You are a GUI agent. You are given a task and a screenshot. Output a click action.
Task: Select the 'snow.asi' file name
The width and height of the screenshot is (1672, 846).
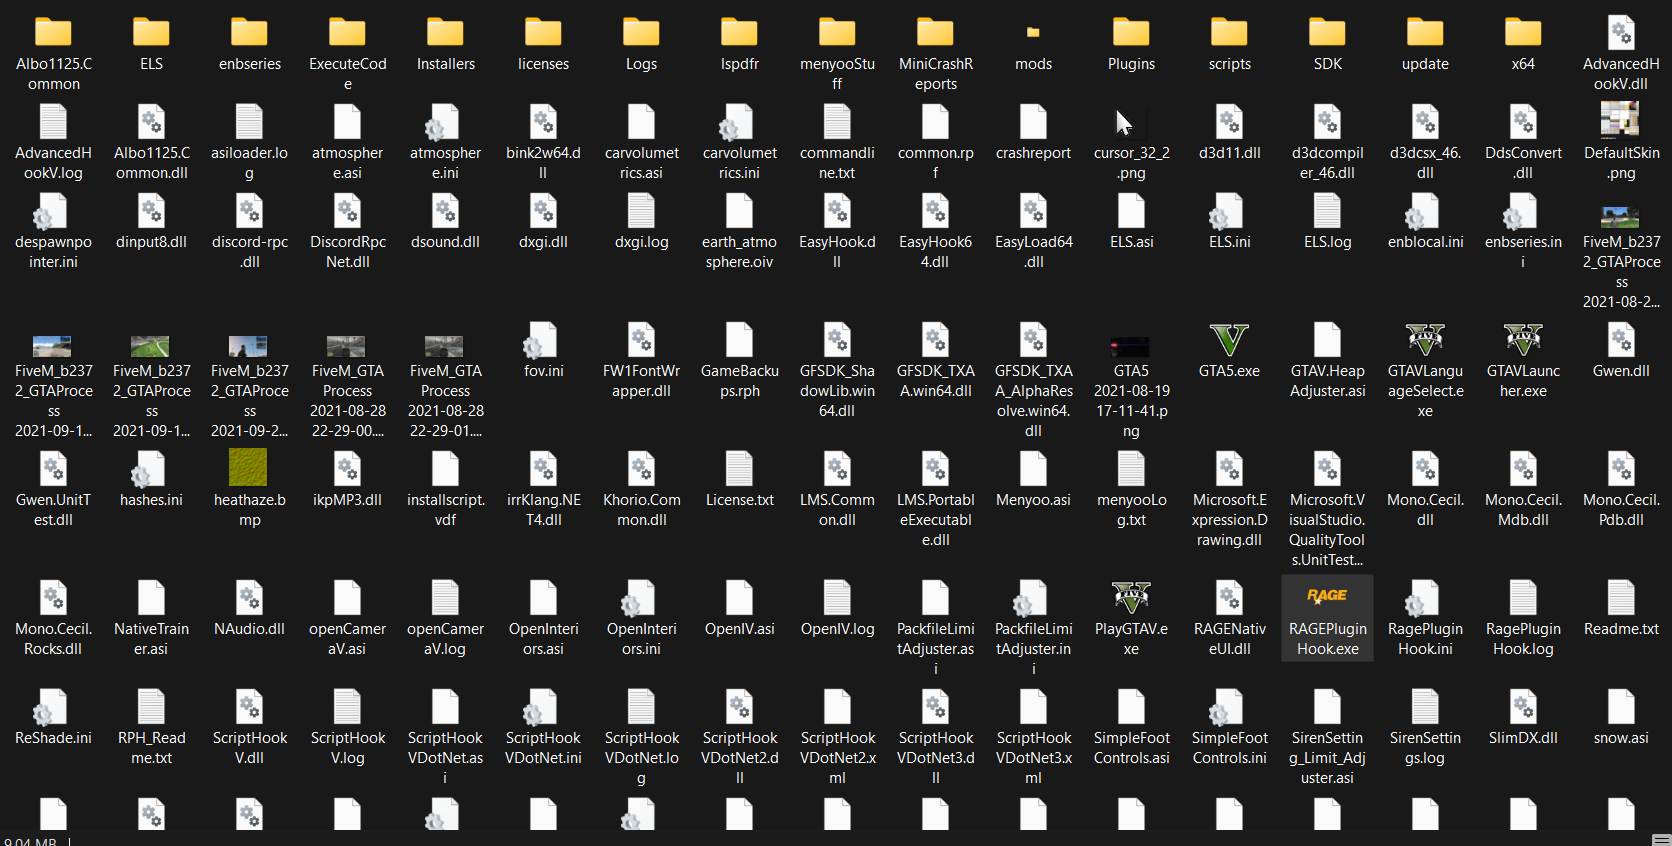coord(1622,738)
